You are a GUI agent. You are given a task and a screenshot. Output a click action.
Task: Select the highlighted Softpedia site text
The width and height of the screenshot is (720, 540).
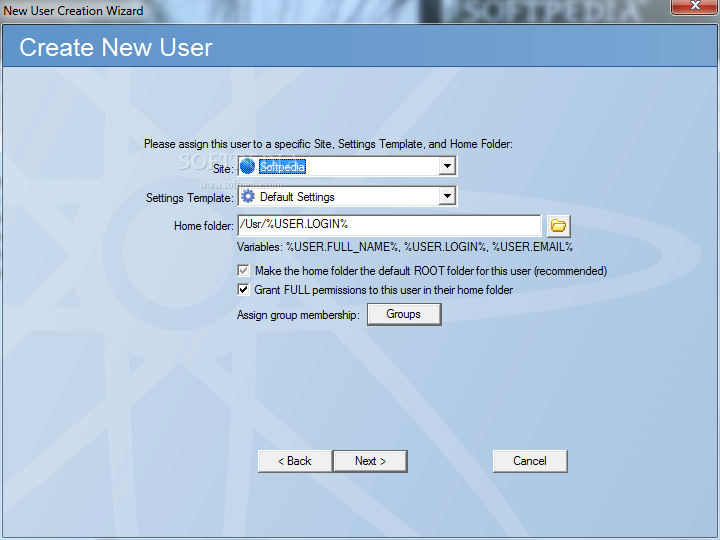282,166
